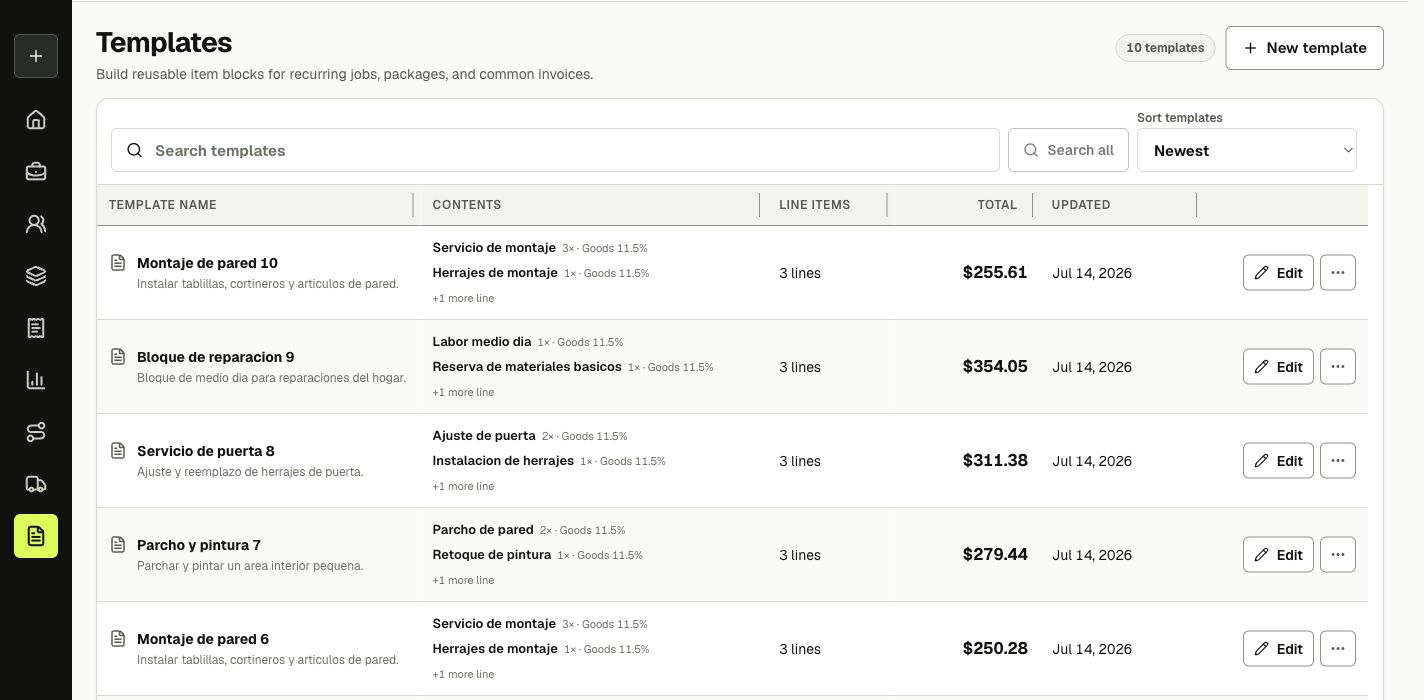Expand '+1 more line' for Servicio de puerta 8
The image size is (1424, 700).
(x=463, y=486)
